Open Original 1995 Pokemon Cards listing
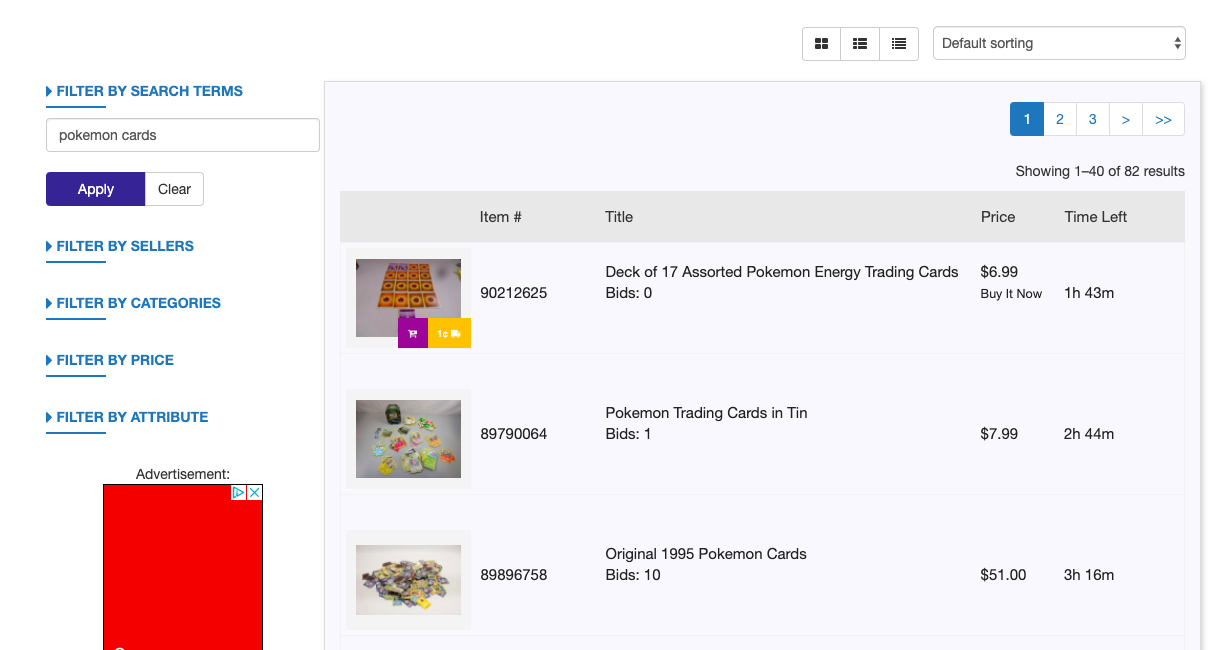This screenshot has width=1229, height=650. (x=706, y=554)
